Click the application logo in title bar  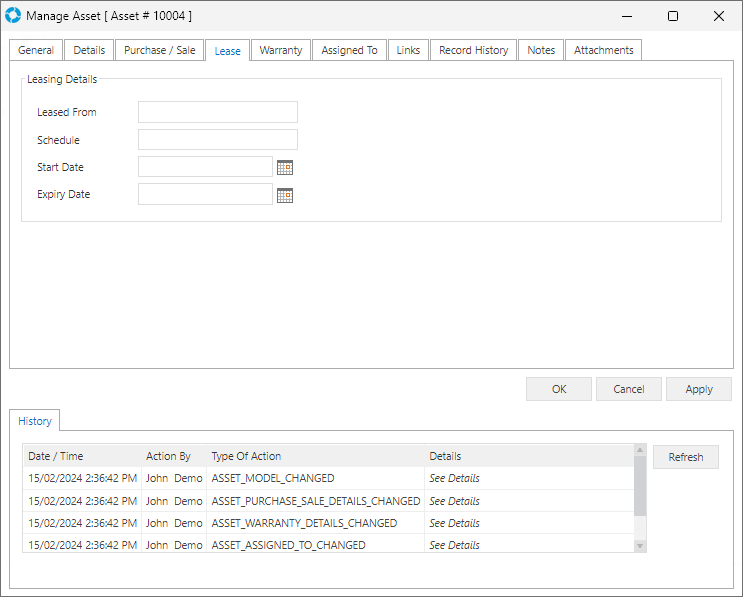click(14, 16)
